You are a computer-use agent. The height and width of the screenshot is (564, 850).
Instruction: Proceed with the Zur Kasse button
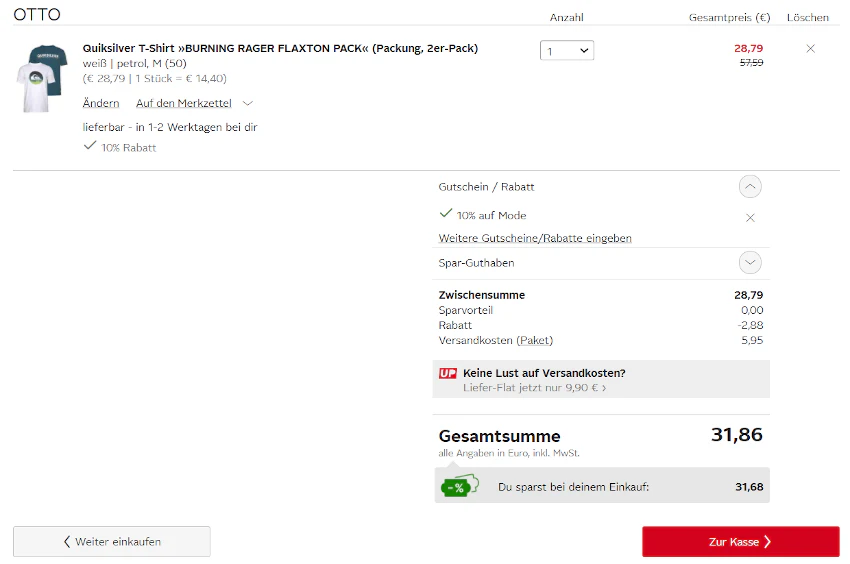(740, 541)
